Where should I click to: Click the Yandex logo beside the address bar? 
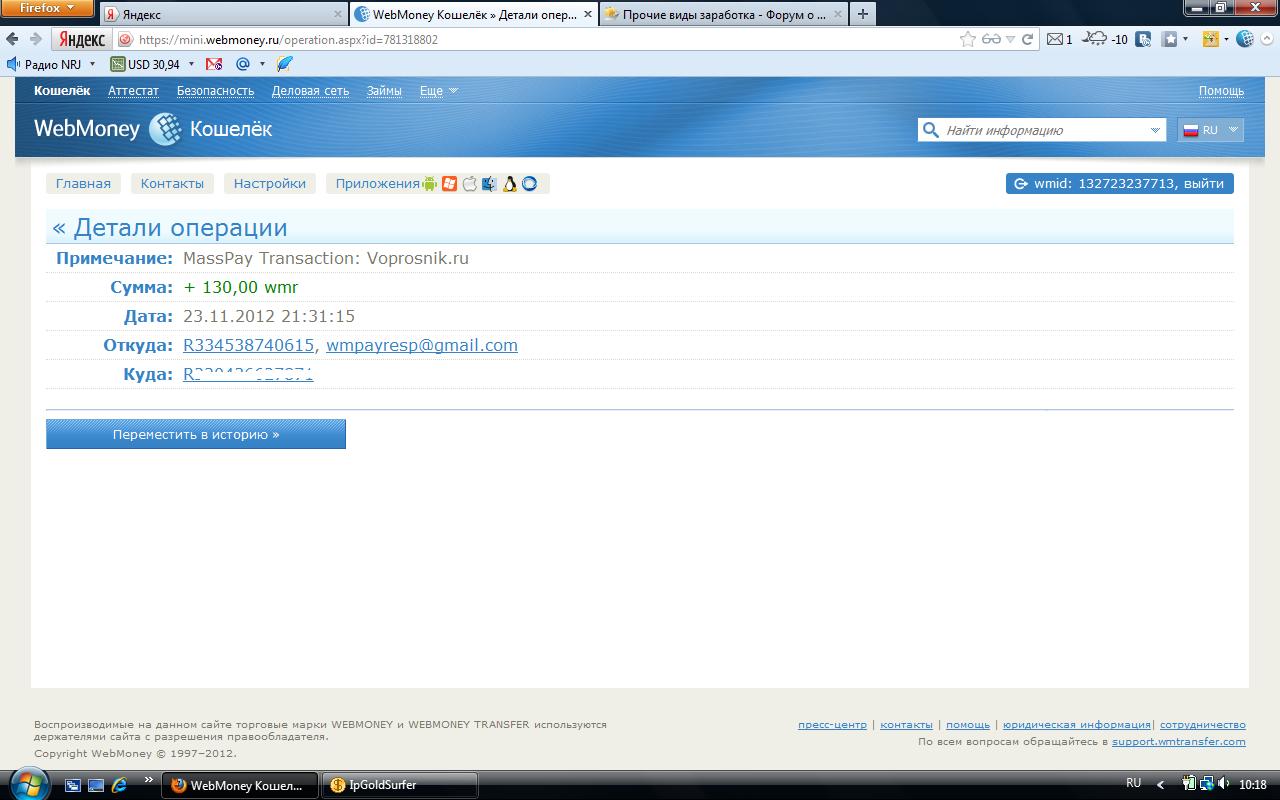(82, 39)
